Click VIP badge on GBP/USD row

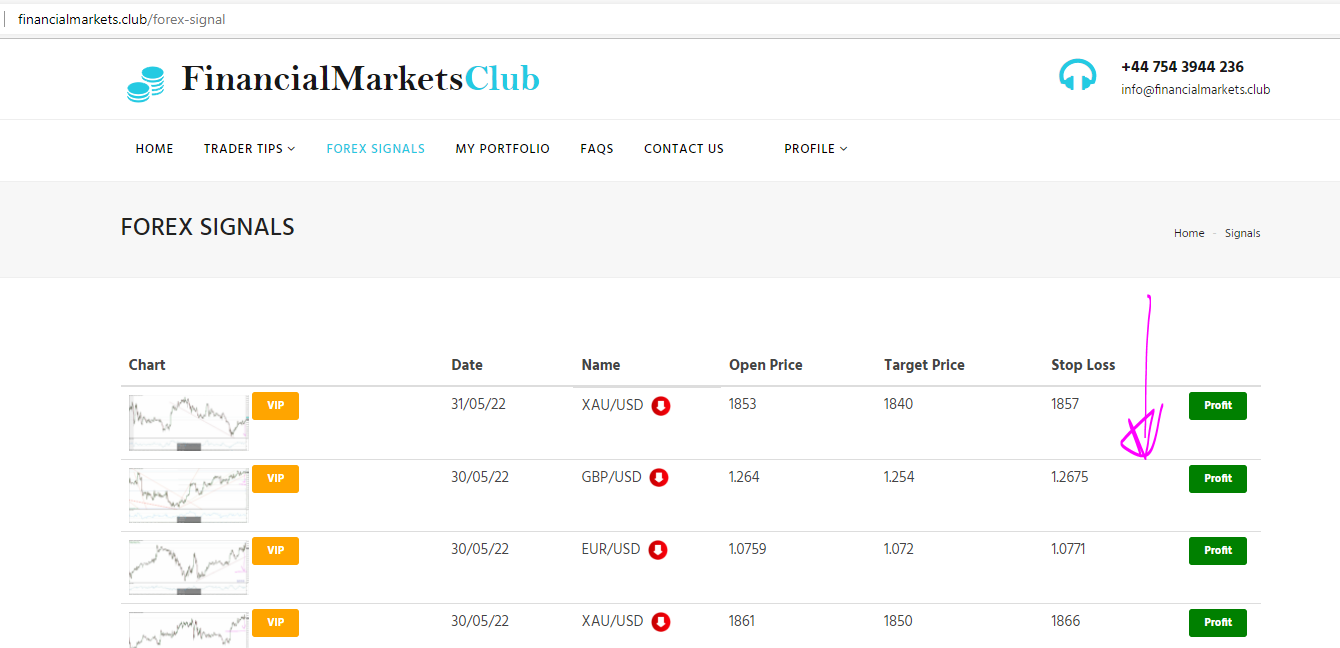click(x=275, y=479)
